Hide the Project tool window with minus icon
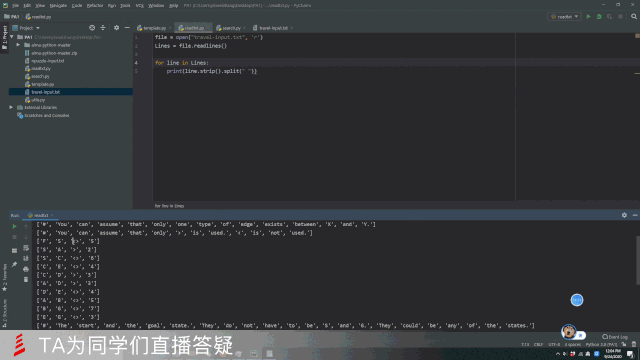640x360 pixels. pos(127,28)
